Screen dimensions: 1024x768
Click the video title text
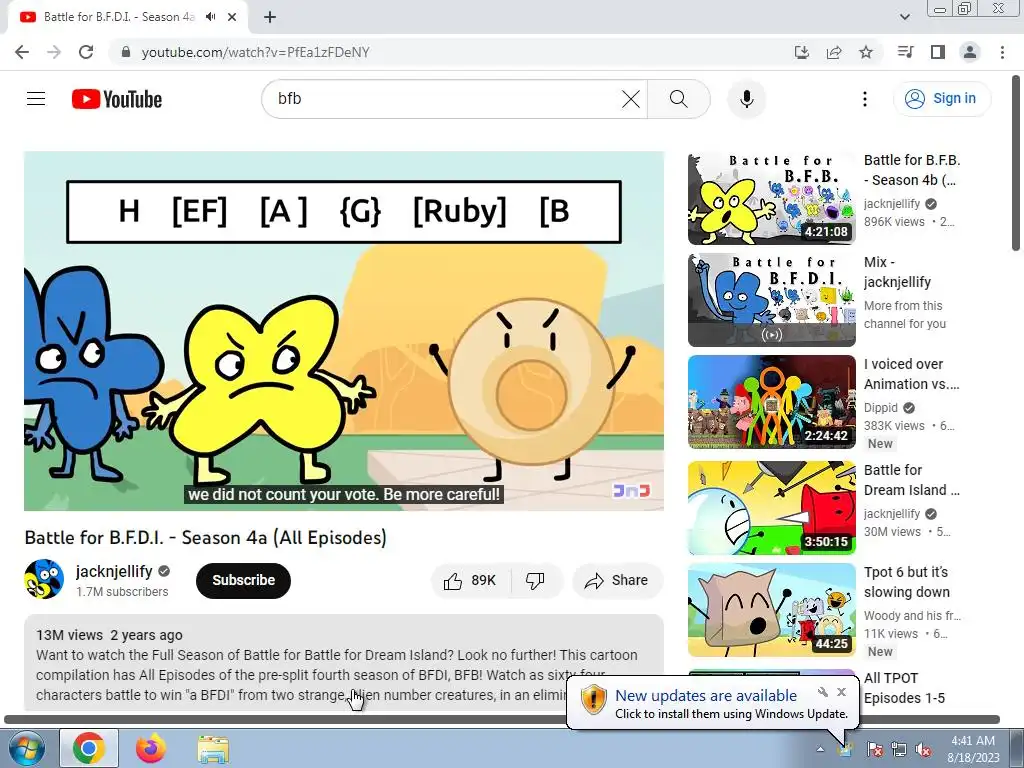click(205, 537)
